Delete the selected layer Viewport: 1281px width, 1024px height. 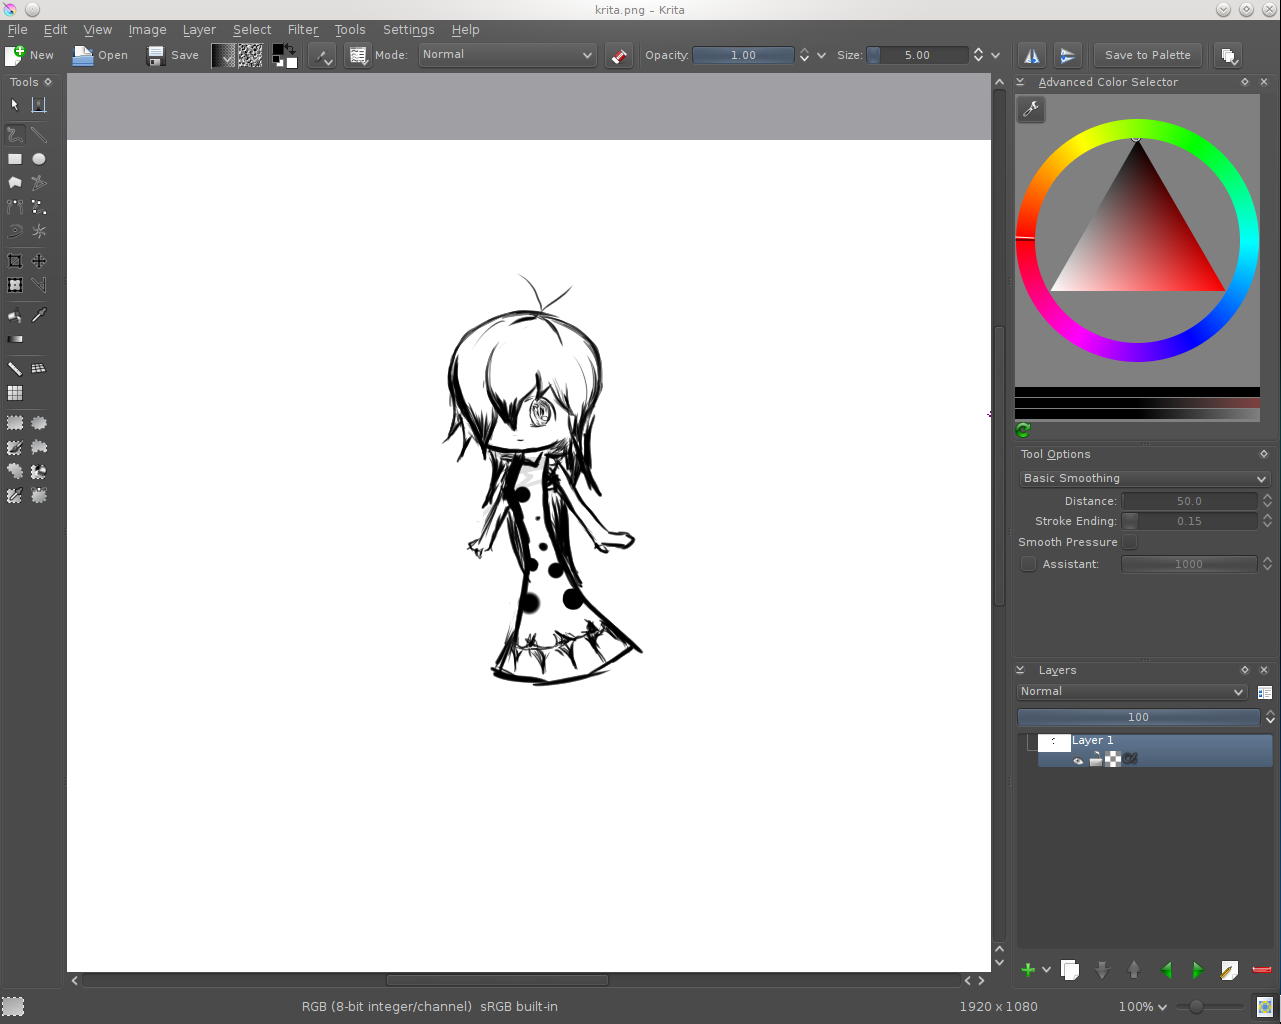(1260, 969)
